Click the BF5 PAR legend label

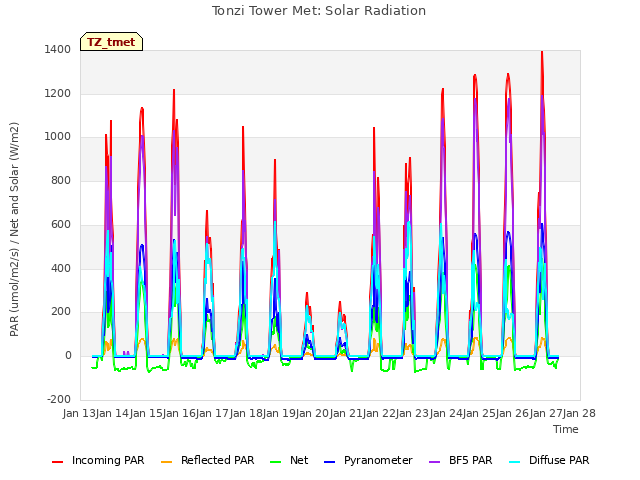471,460
